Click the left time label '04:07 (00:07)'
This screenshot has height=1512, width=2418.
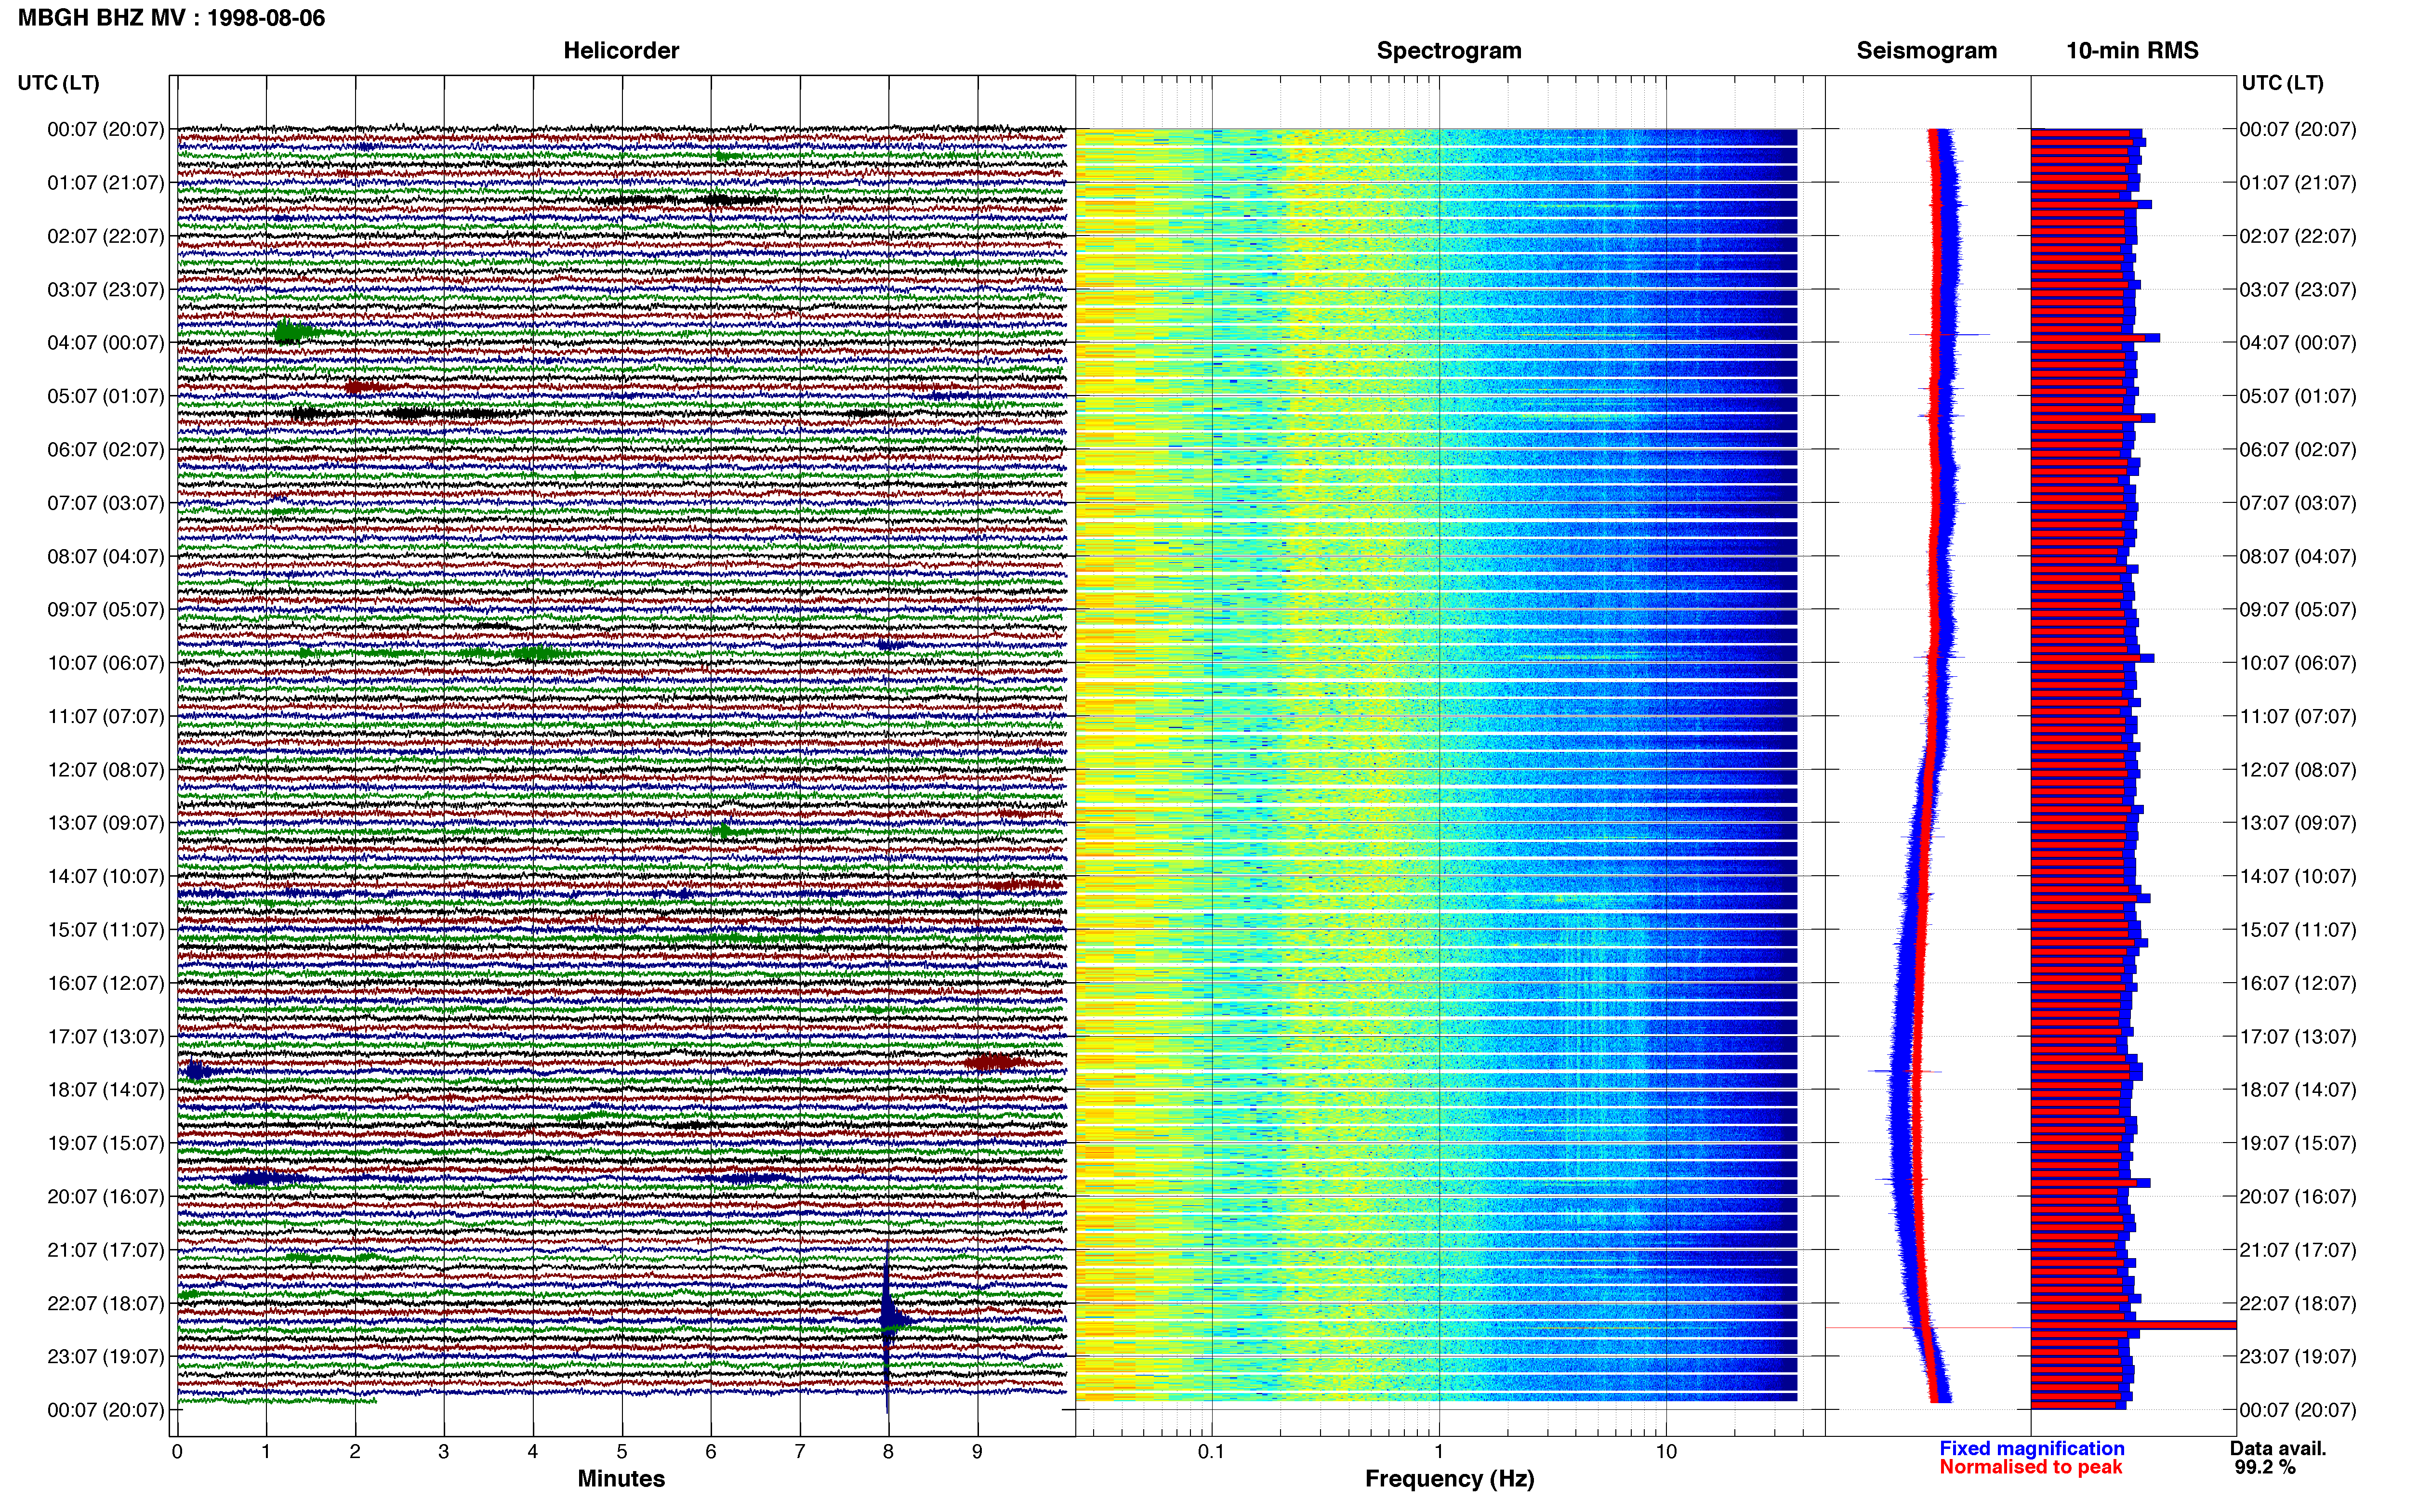[105, 342]
